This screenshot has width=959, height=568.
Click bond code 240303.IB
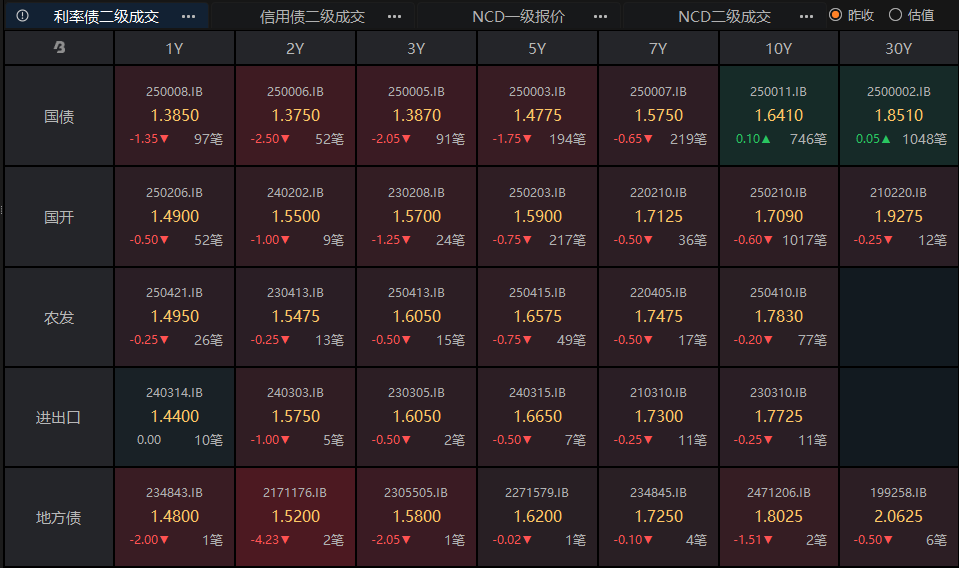(295, 393)
